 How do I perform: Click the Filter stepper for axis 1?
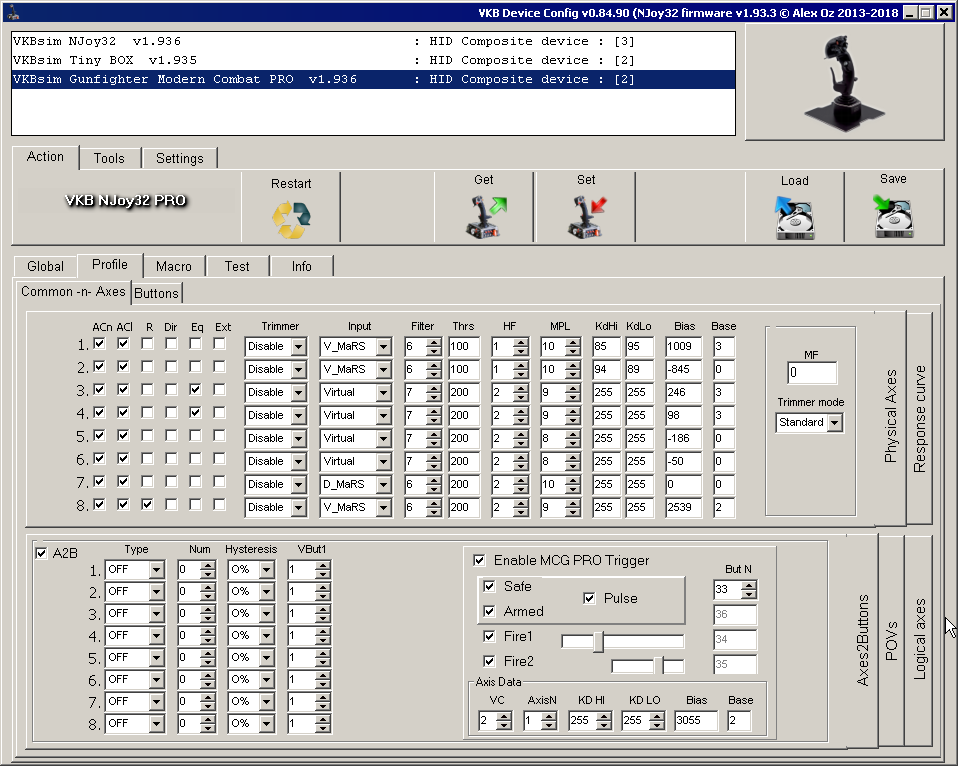click(x=433, y=346)
